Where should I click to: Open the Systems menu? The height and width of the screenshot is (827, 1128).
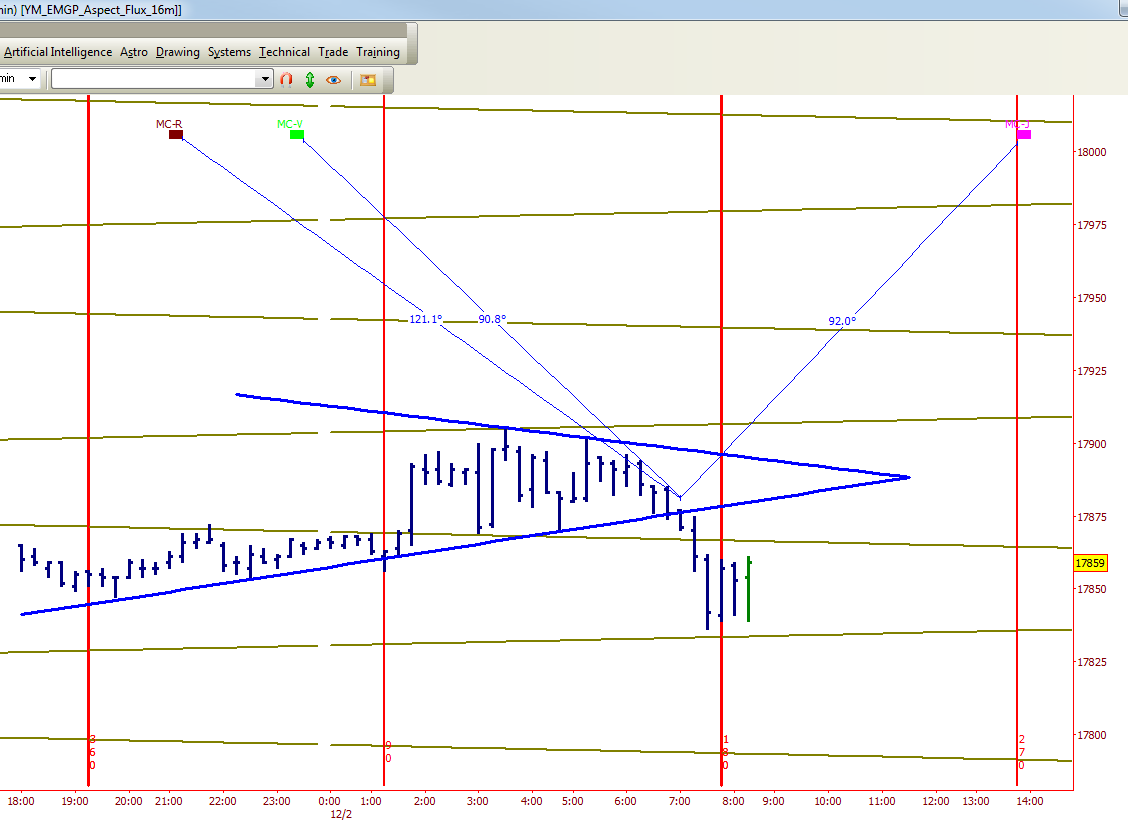(x=229, y=52)
